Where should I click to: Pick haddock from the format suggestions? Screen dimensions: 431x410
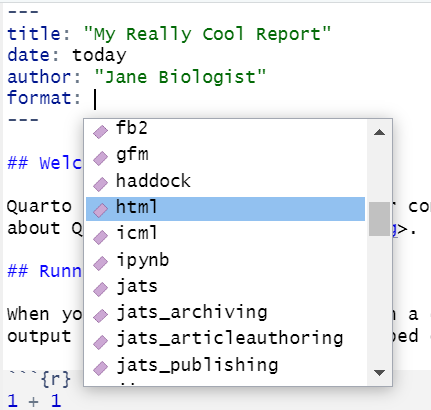pyautogui.click(x=225, y=181)
